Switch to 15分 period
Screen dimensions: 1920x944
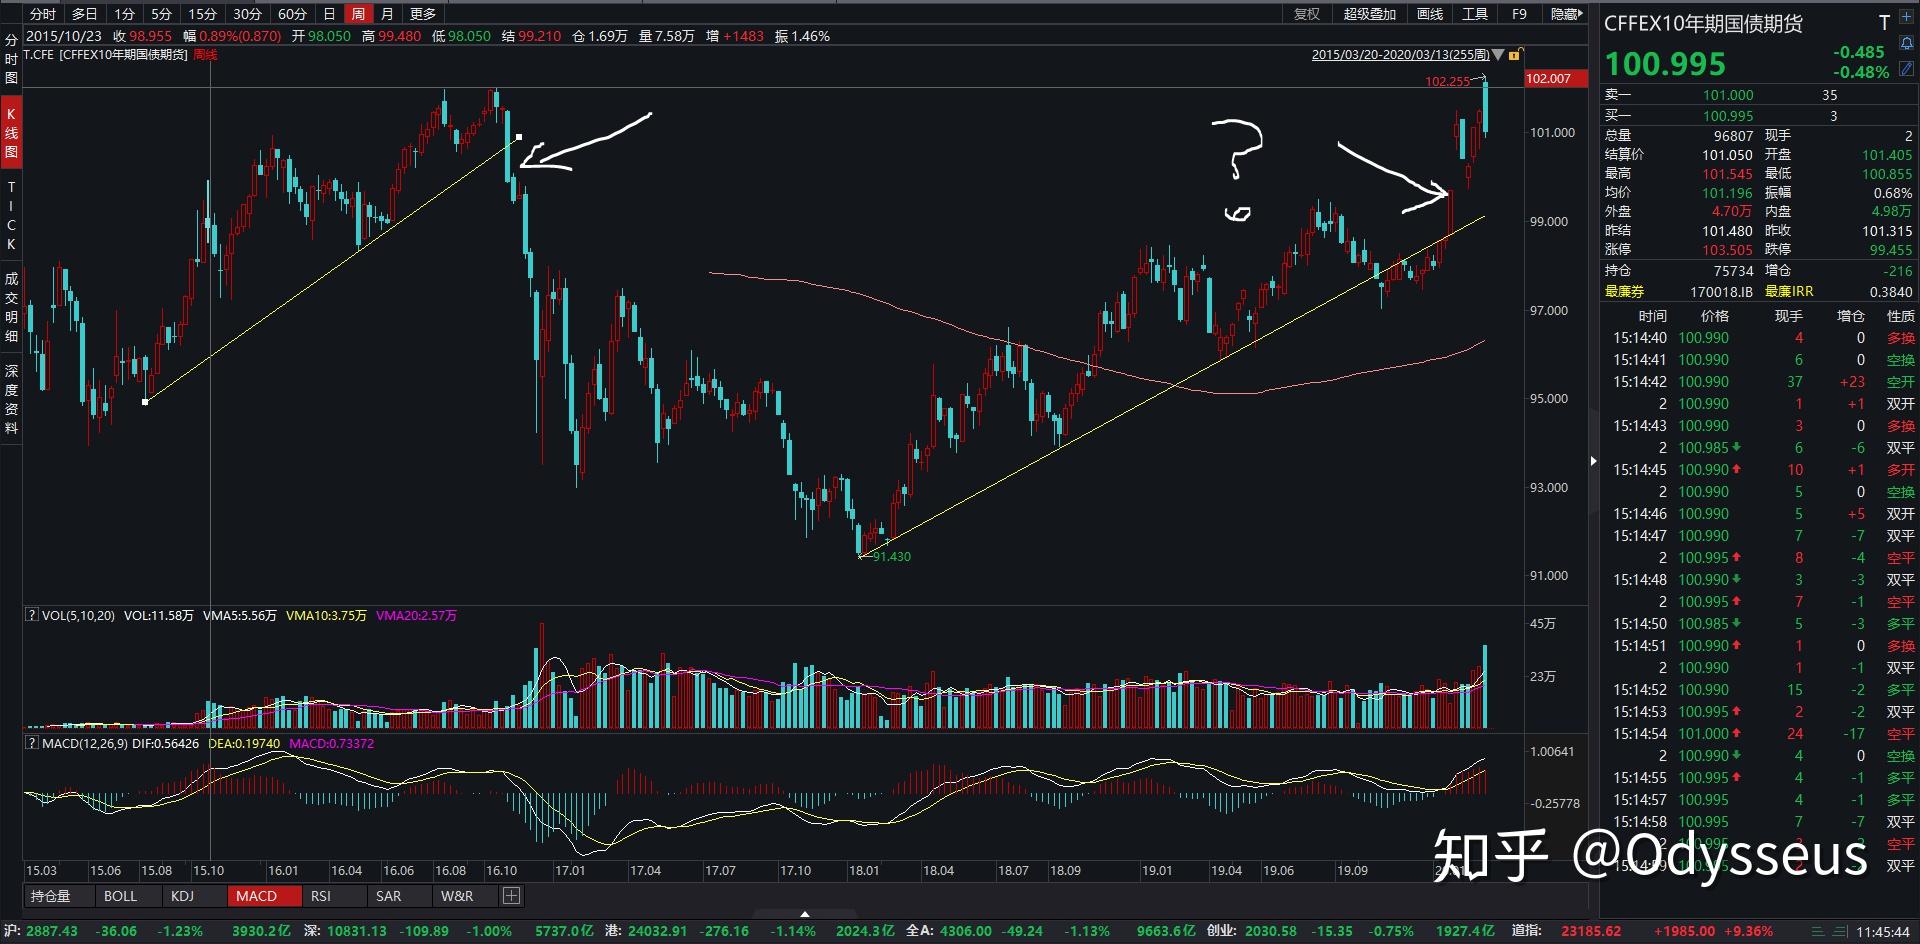203,14
